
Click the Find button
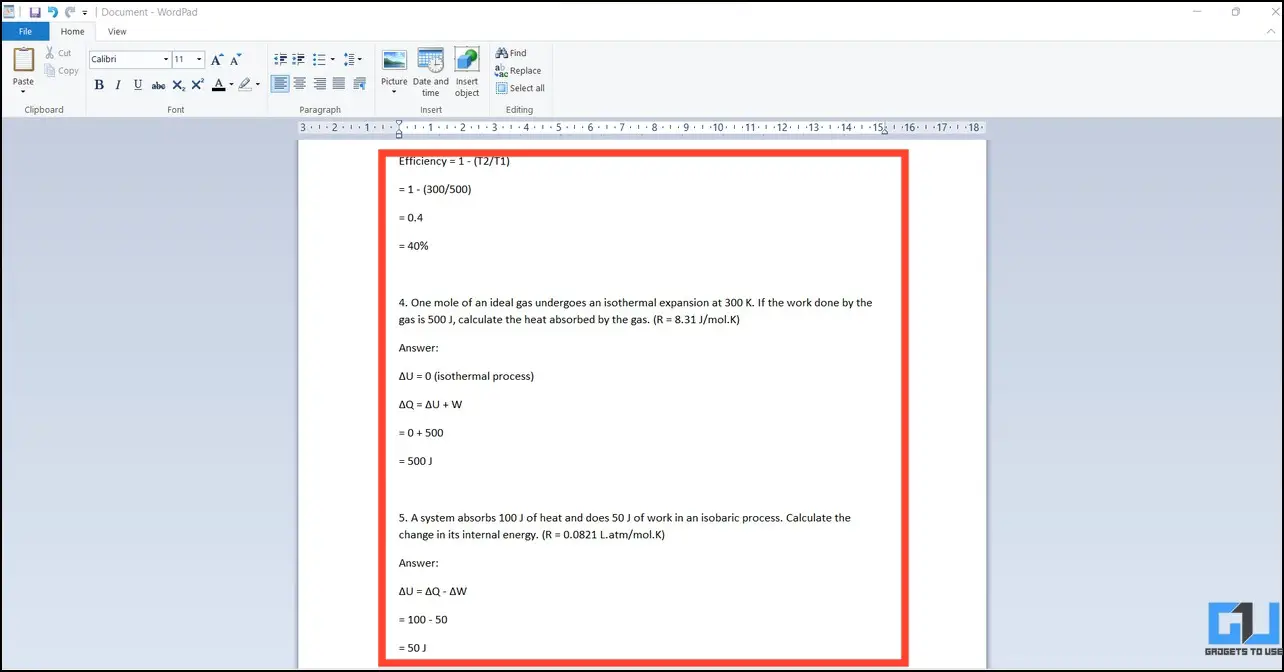coord(511,53)
